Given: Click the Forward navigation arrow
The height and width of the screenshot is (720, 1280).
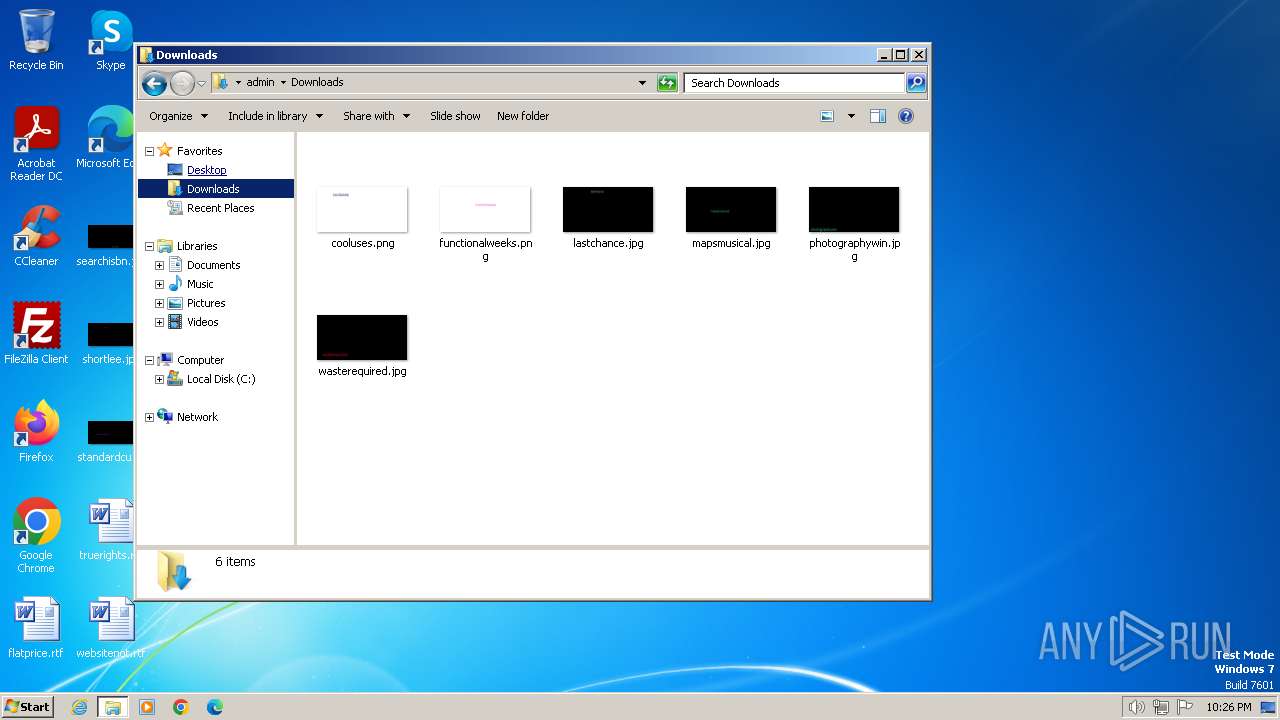Looking at the screenshot, I should pyautogui.click(x=182, y=83).
